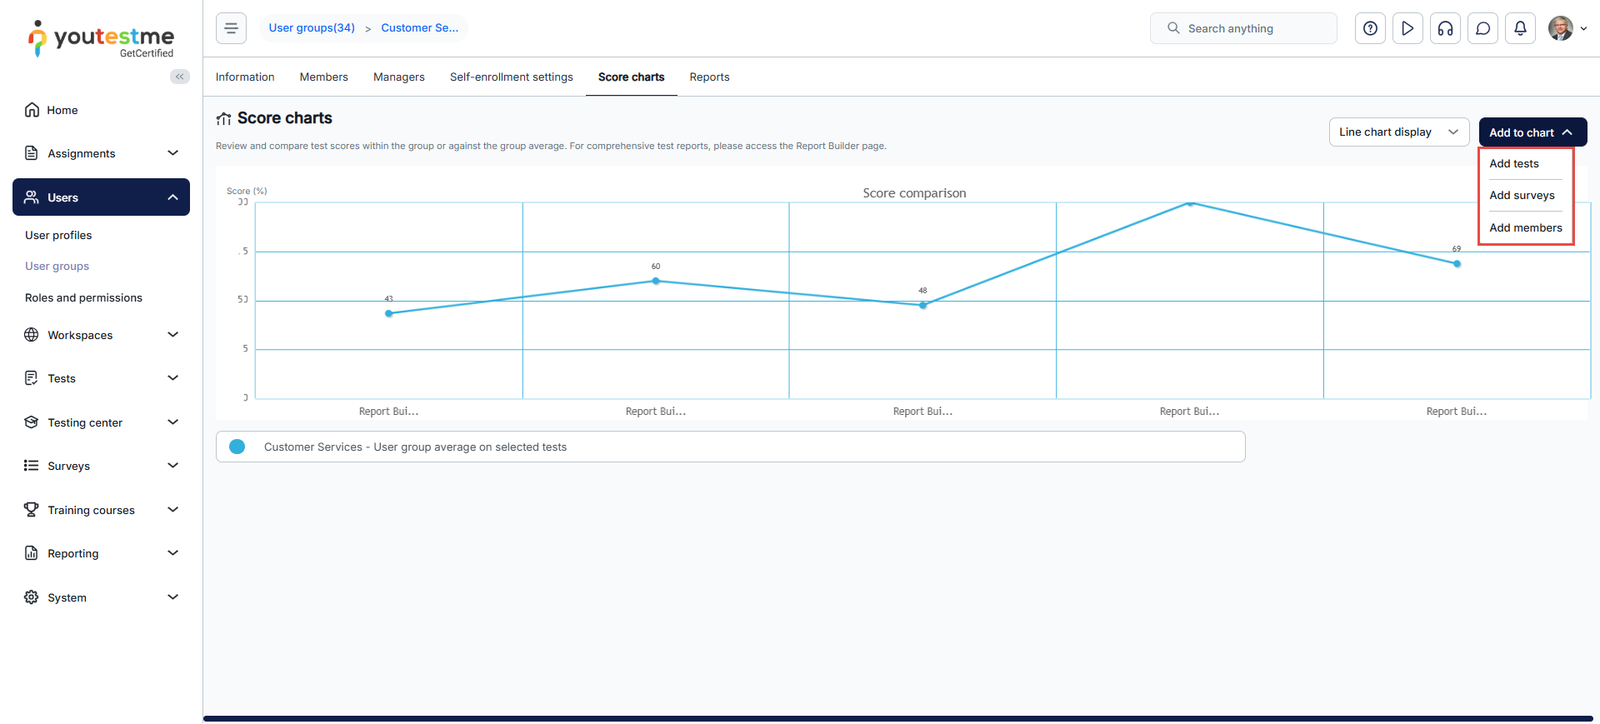Click the hamburger menu icon
The image size is (1600, 724).
(231, 28)
